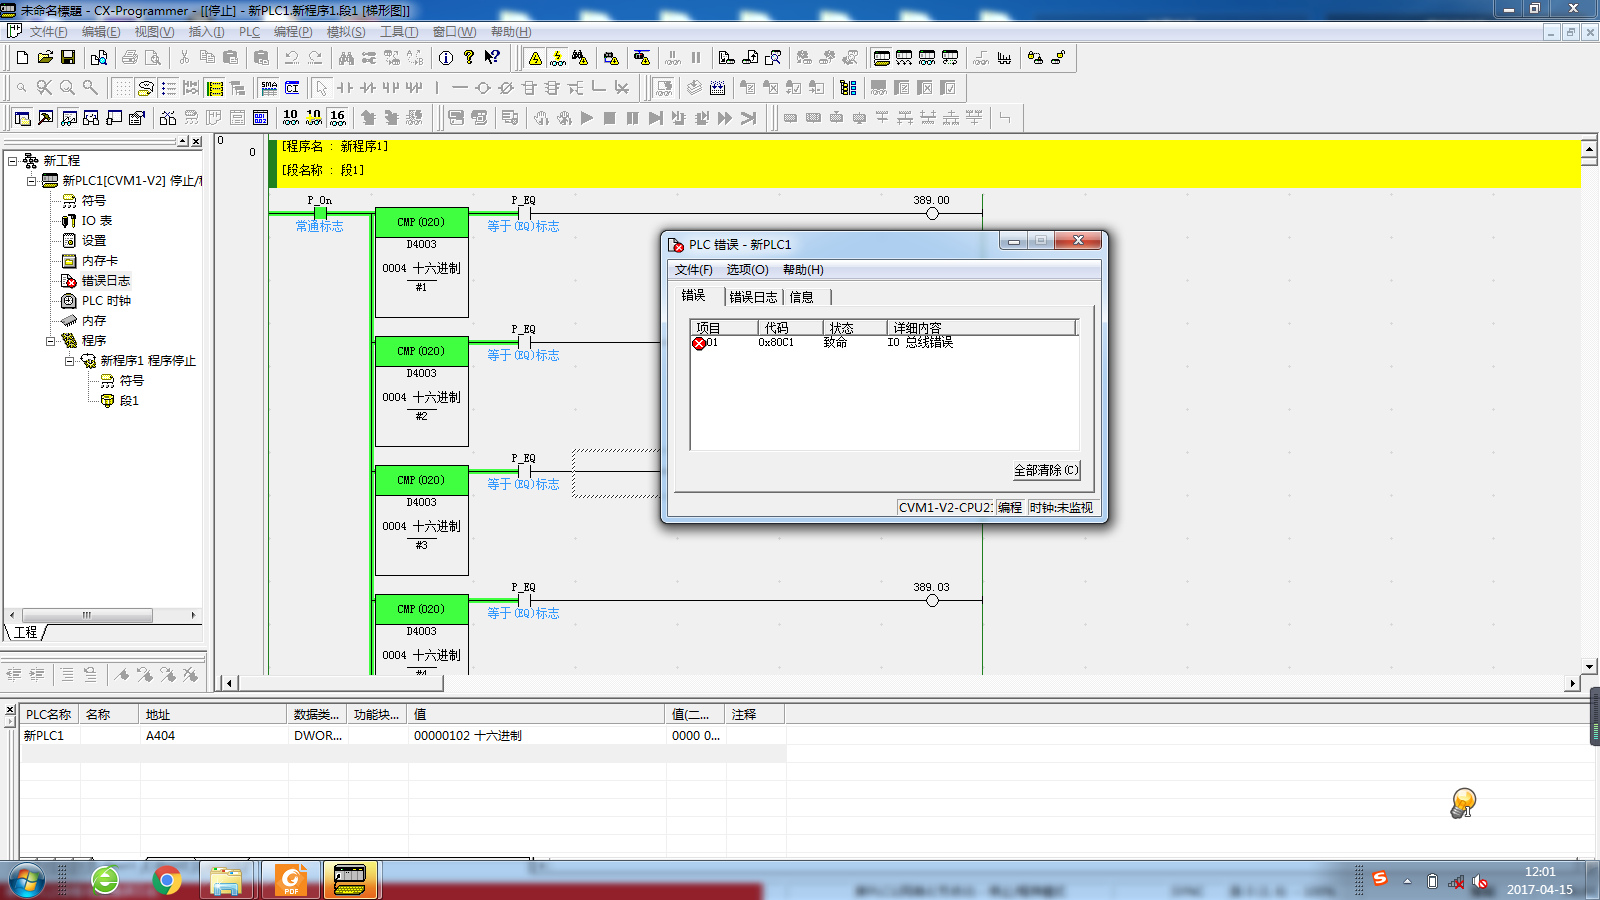Toggle the grid display button

click(x=122, y=88)
